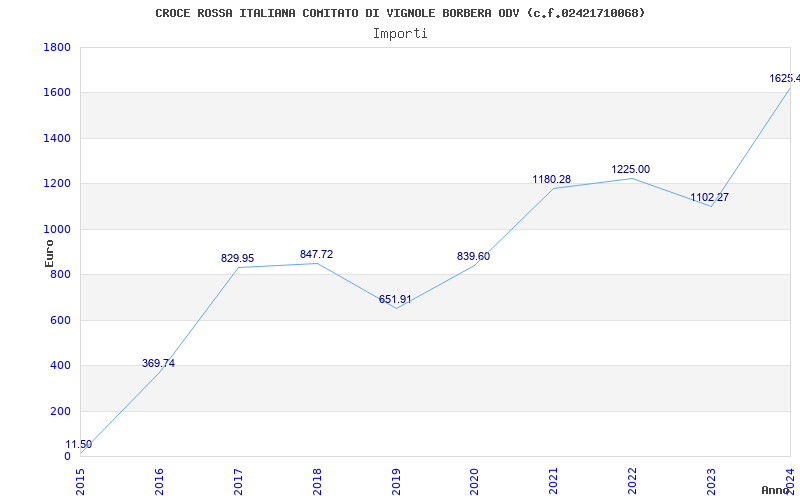Click x-axis year 2023

pyautogui.click(x=711, y=482)
